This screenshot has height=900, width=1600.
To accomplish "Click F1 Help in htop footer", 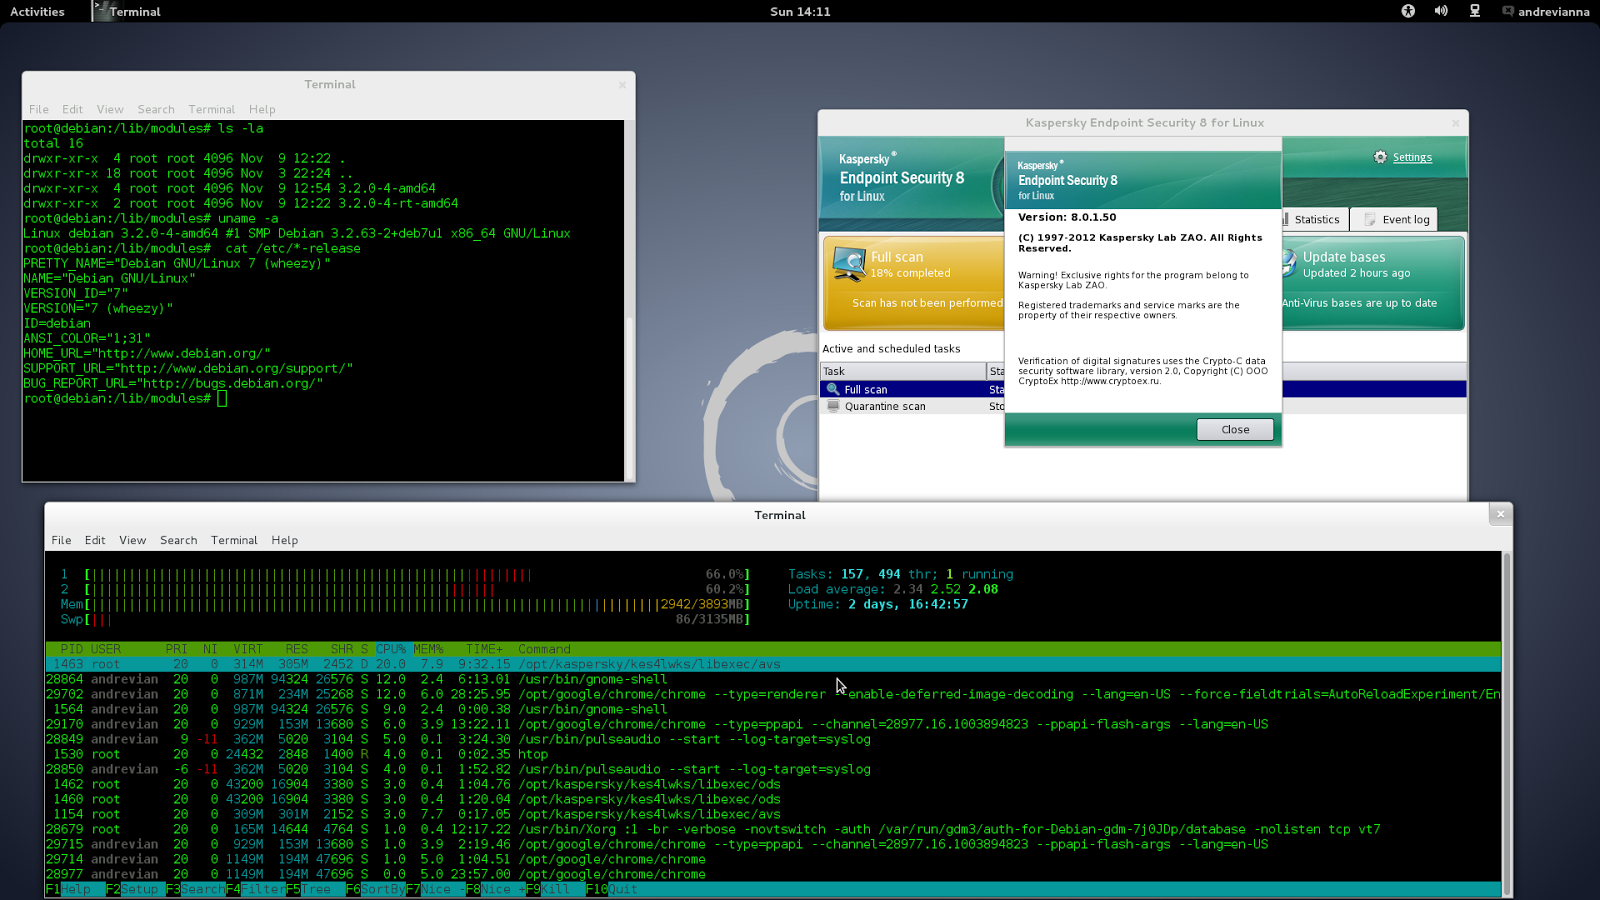I will coord(68,889).
